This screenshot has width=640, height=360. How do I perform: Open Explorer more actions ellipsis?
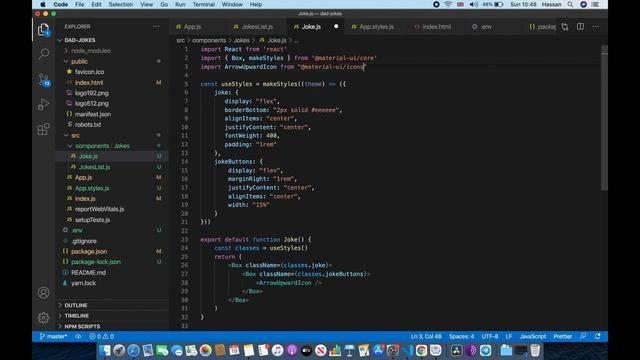(156, 27)
